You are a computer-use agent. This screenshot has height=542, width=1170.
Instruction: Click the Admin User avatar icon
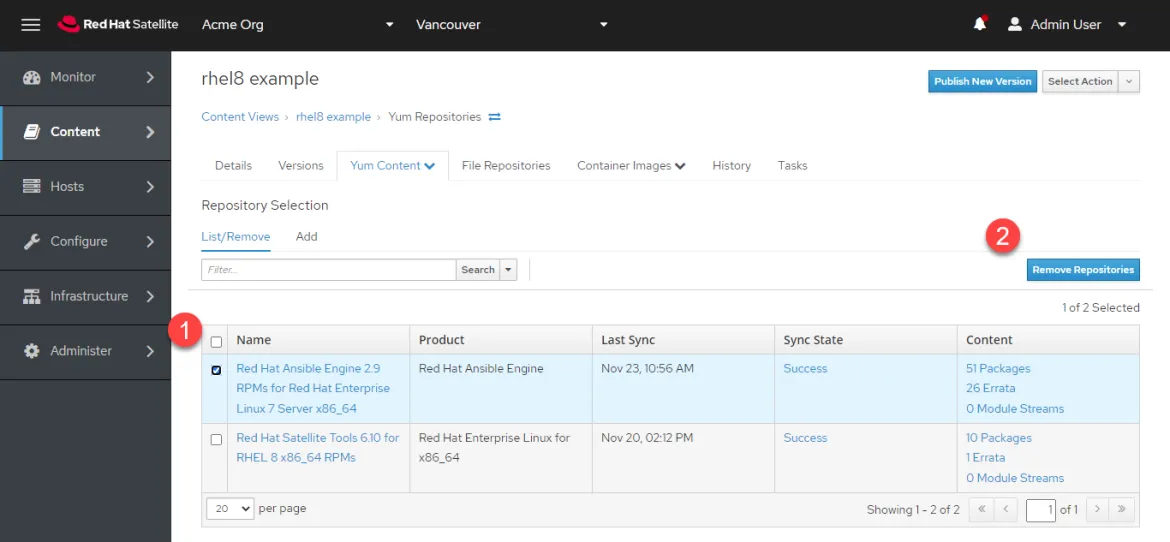(x=1015, y=24)
